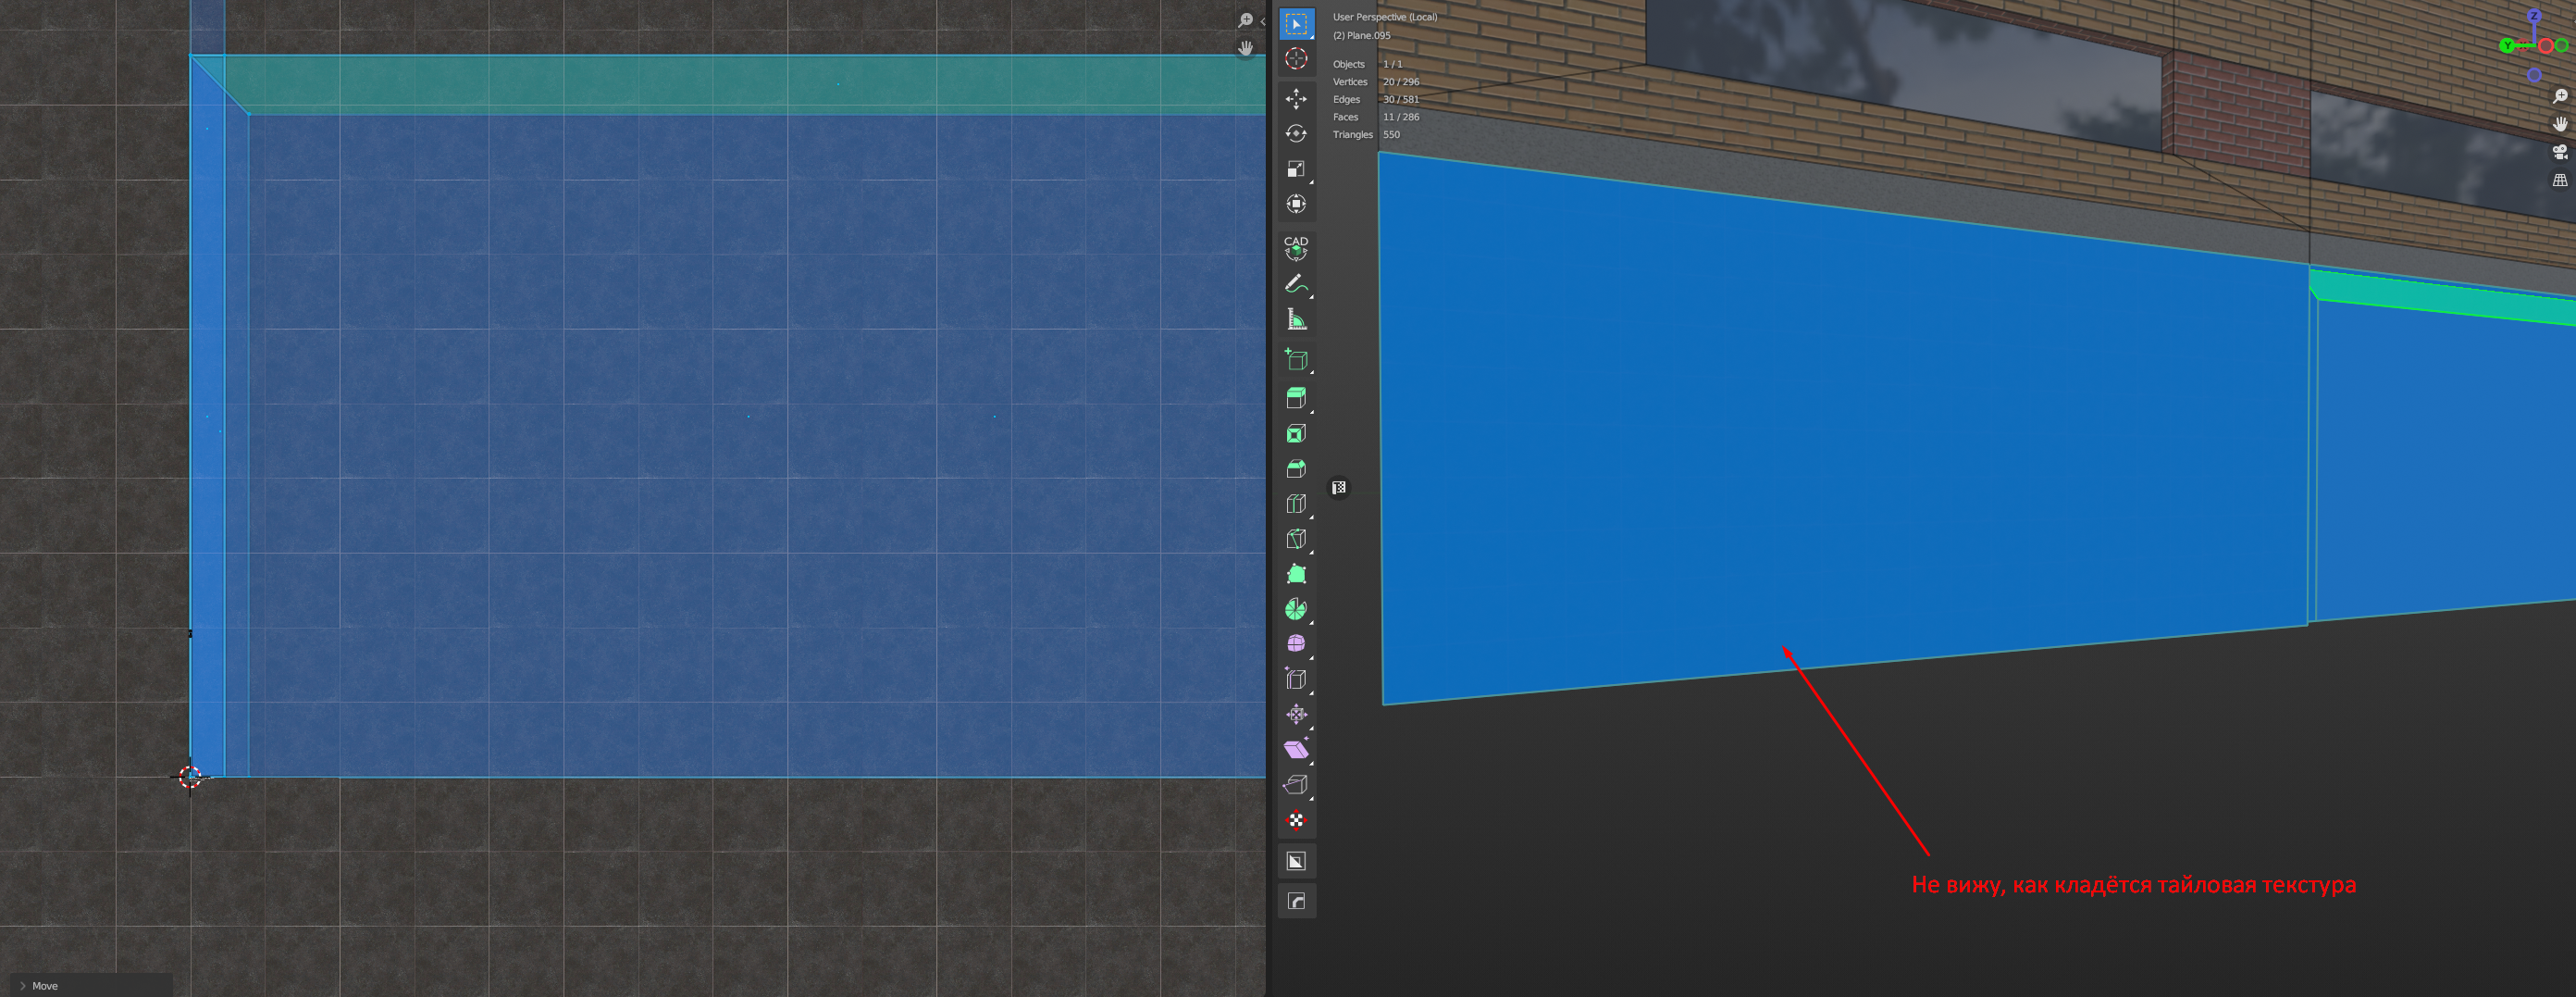
Task: Toggle camera view in 3D viewport
Action: pyautogui.click(x=2559, y=152)
